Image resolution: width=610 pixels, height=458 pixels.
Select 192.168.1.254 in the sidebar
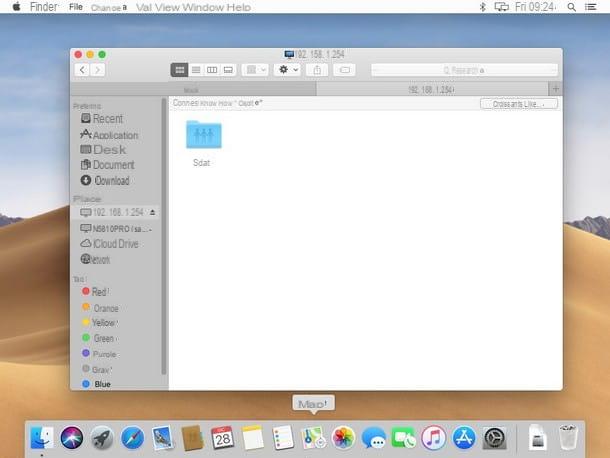point(115,212)
